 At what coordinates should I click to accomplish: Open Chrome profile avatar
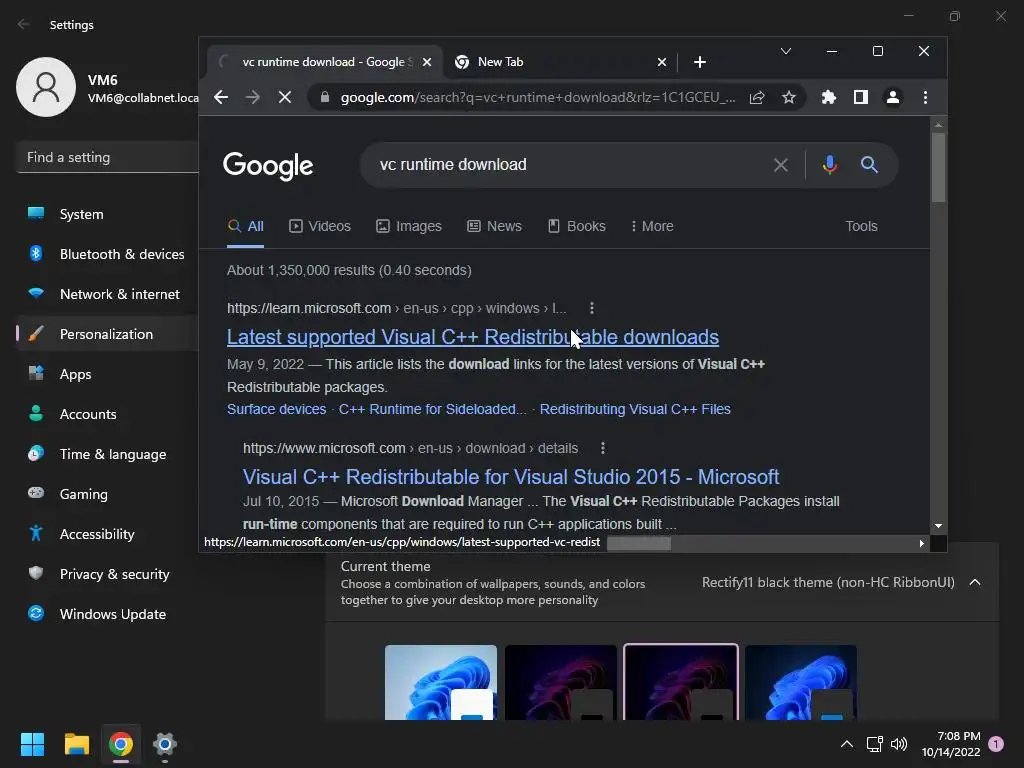pos(893,97)
